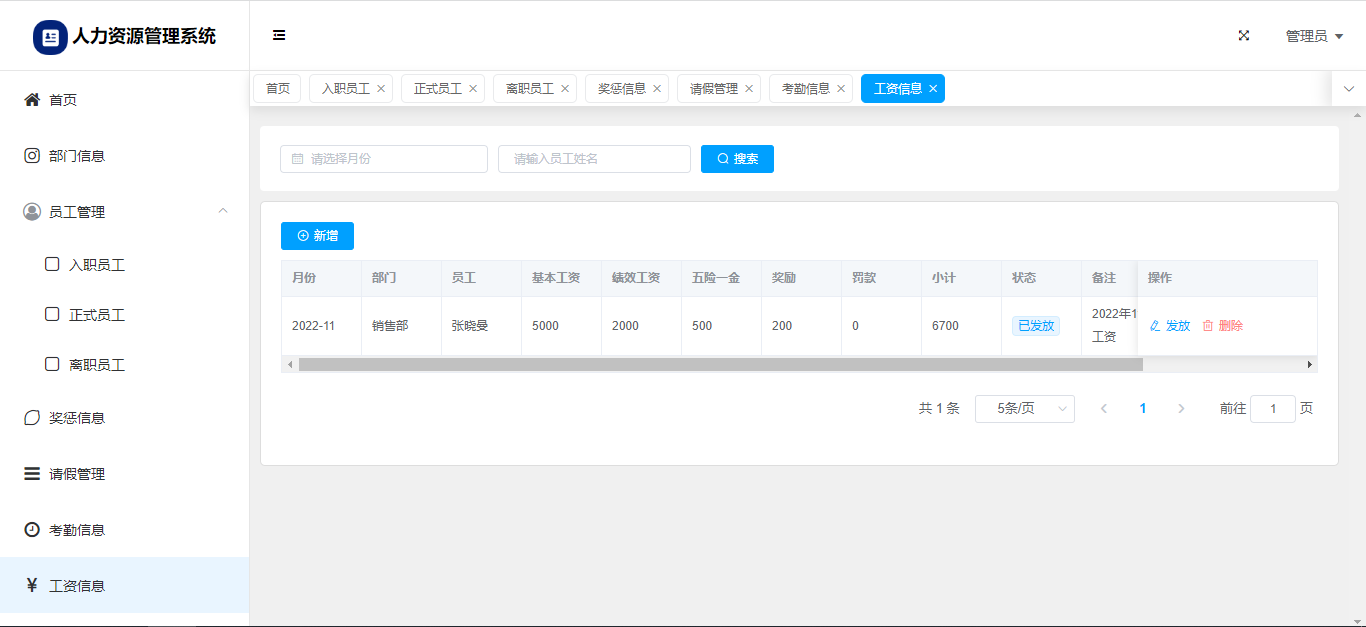Image resolution: width=1366 pixels, height=627 pixels.
Task: Toggle fullscreen with the expand icon
Action: (x=1244, y=36)
